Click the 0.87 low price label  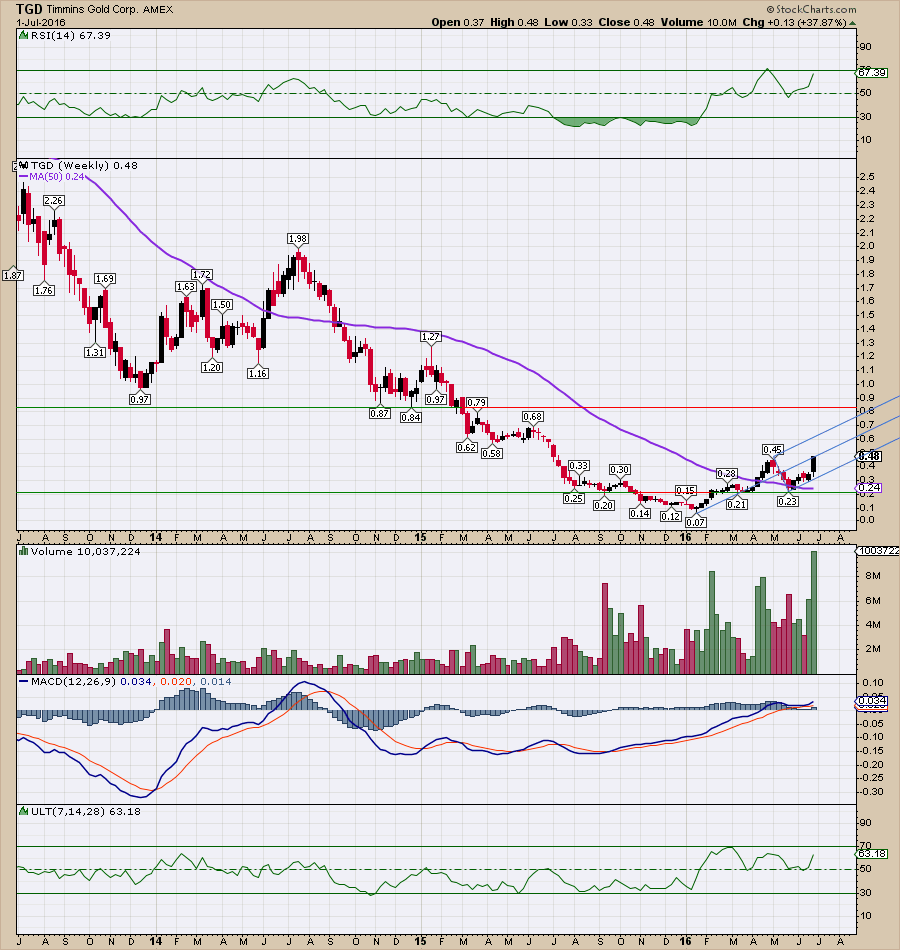tap(379, 413)
